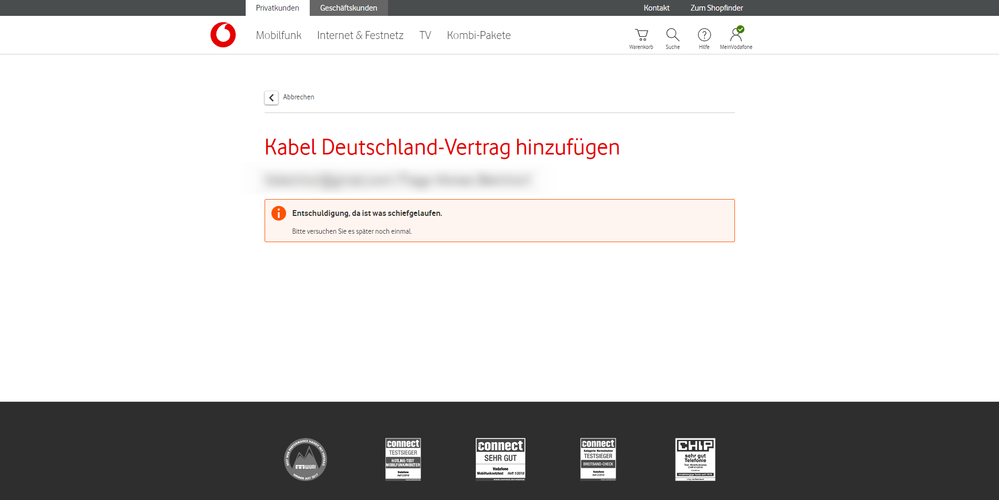Click the mountain award badge in the footer
999x500 pixels.
(x=305, y=459)
